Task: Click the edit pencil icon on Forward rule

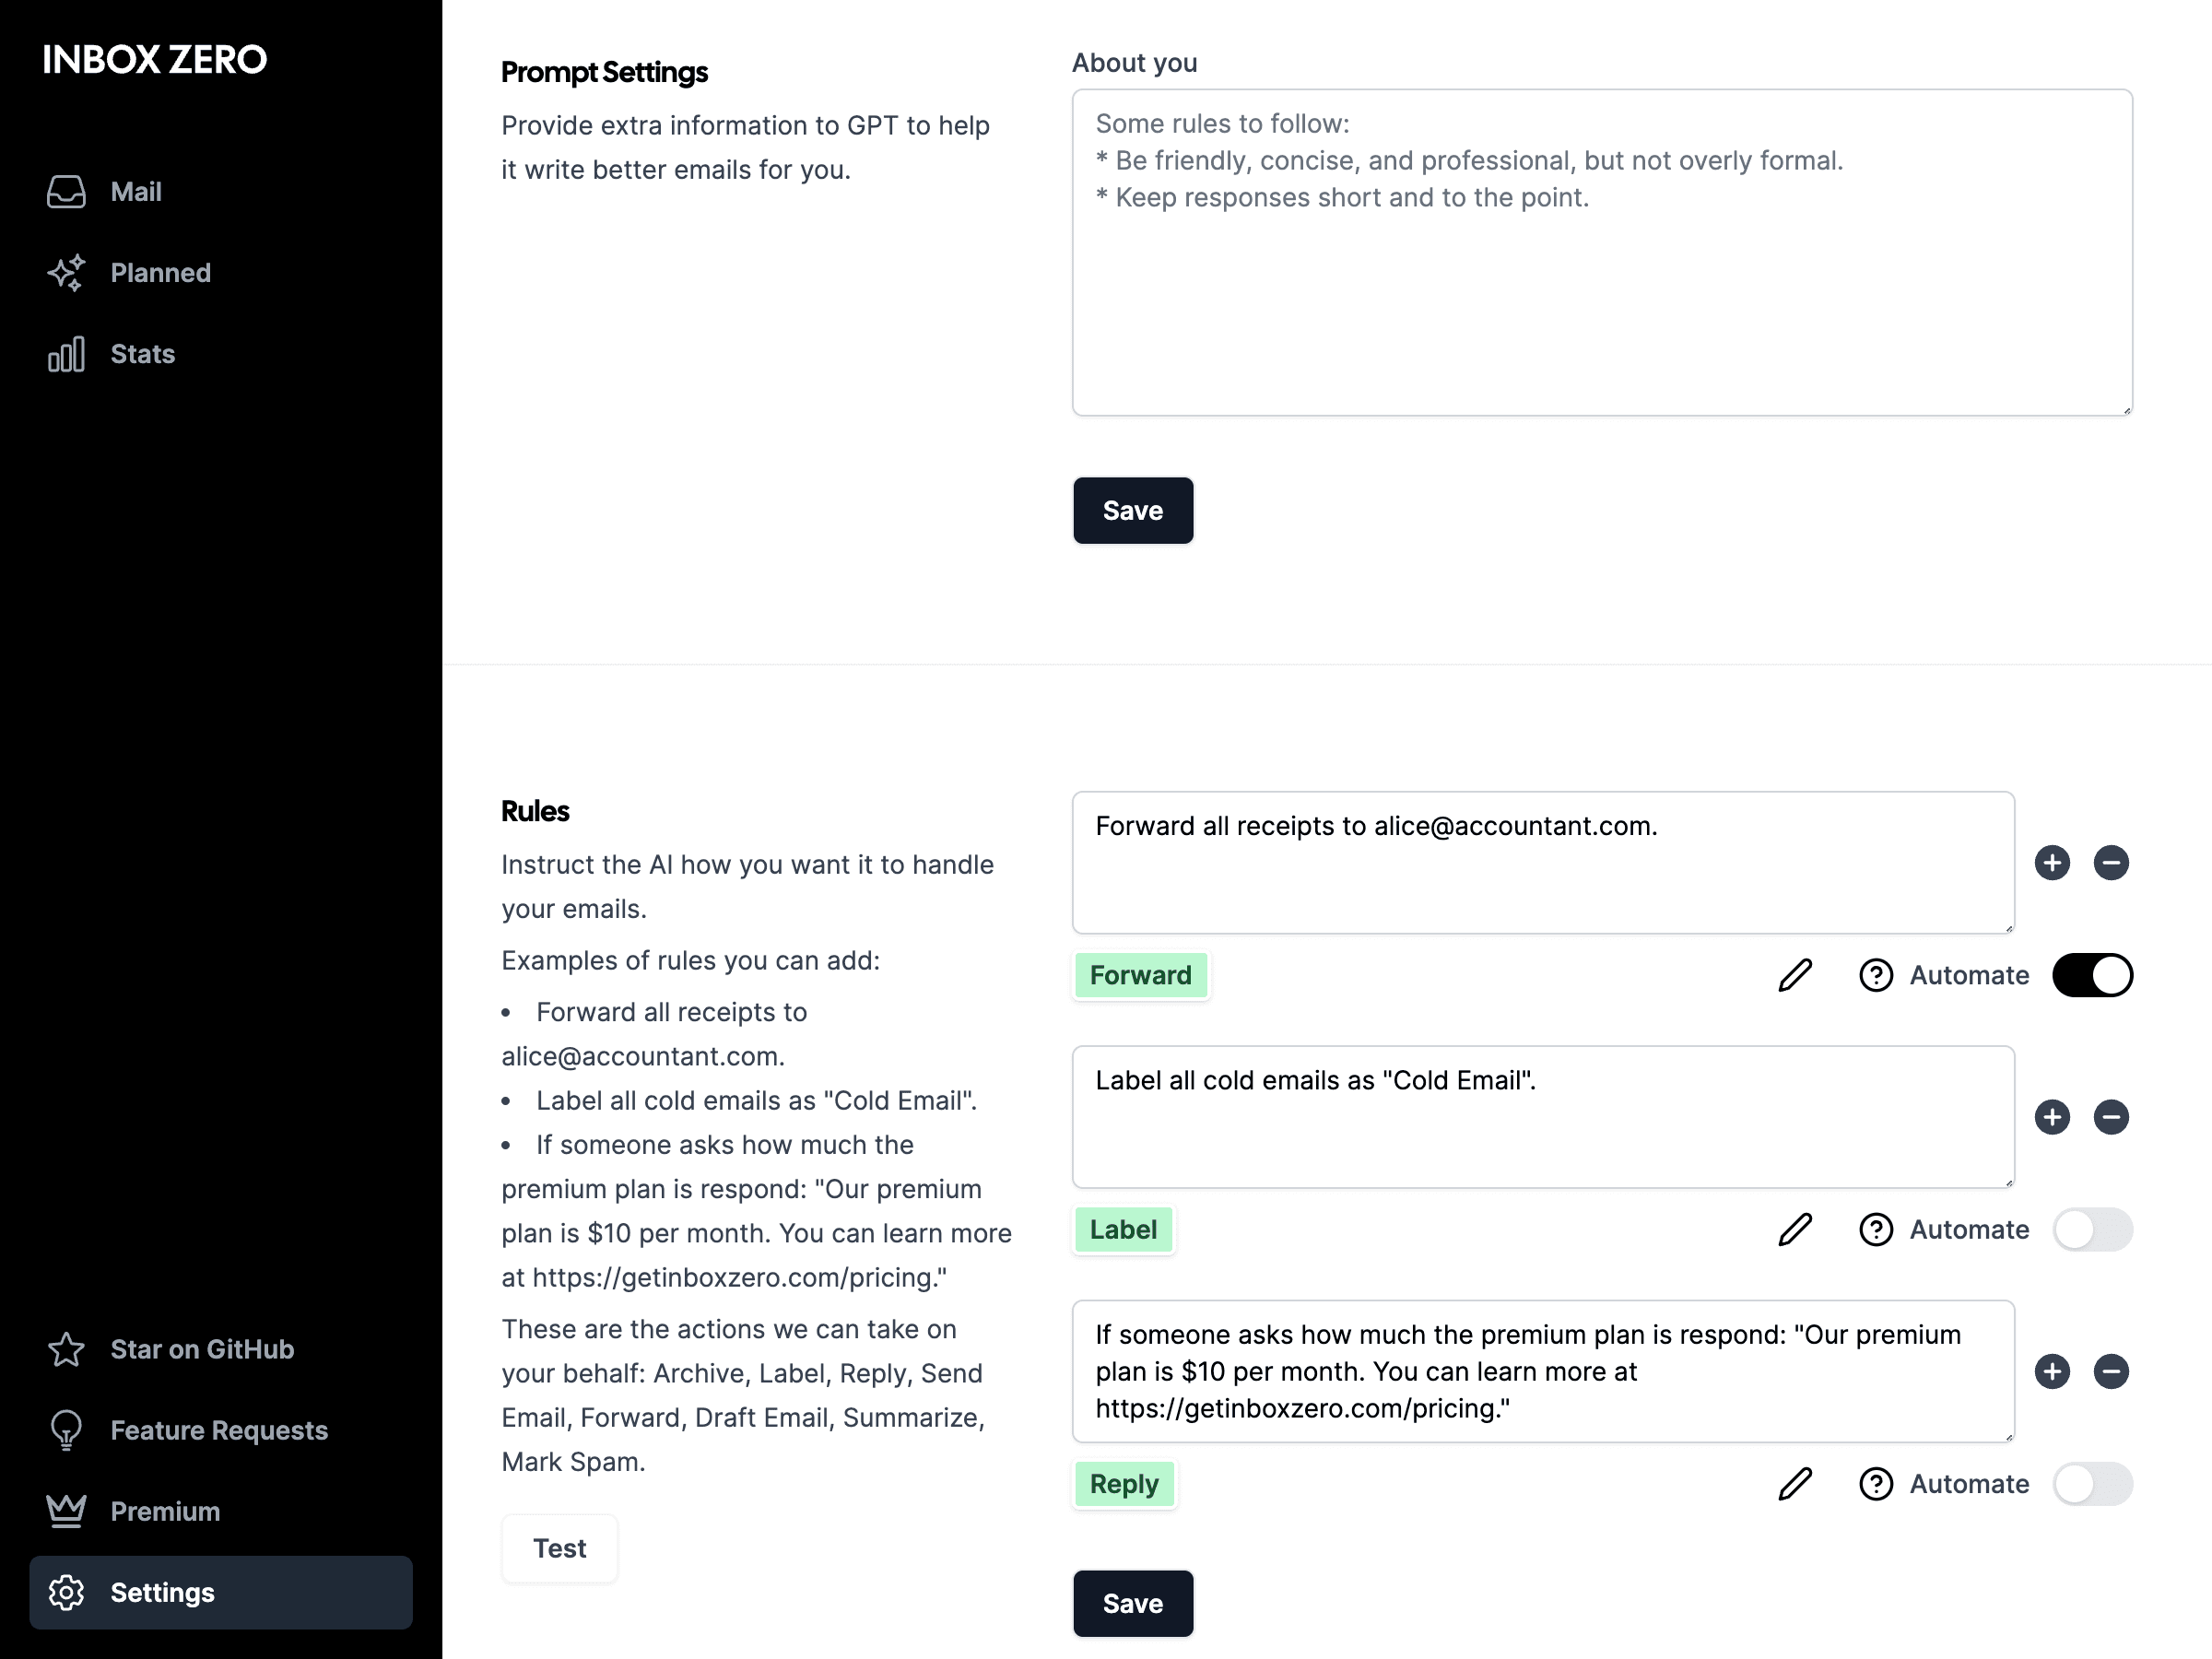Action: tap(1795, 974)
